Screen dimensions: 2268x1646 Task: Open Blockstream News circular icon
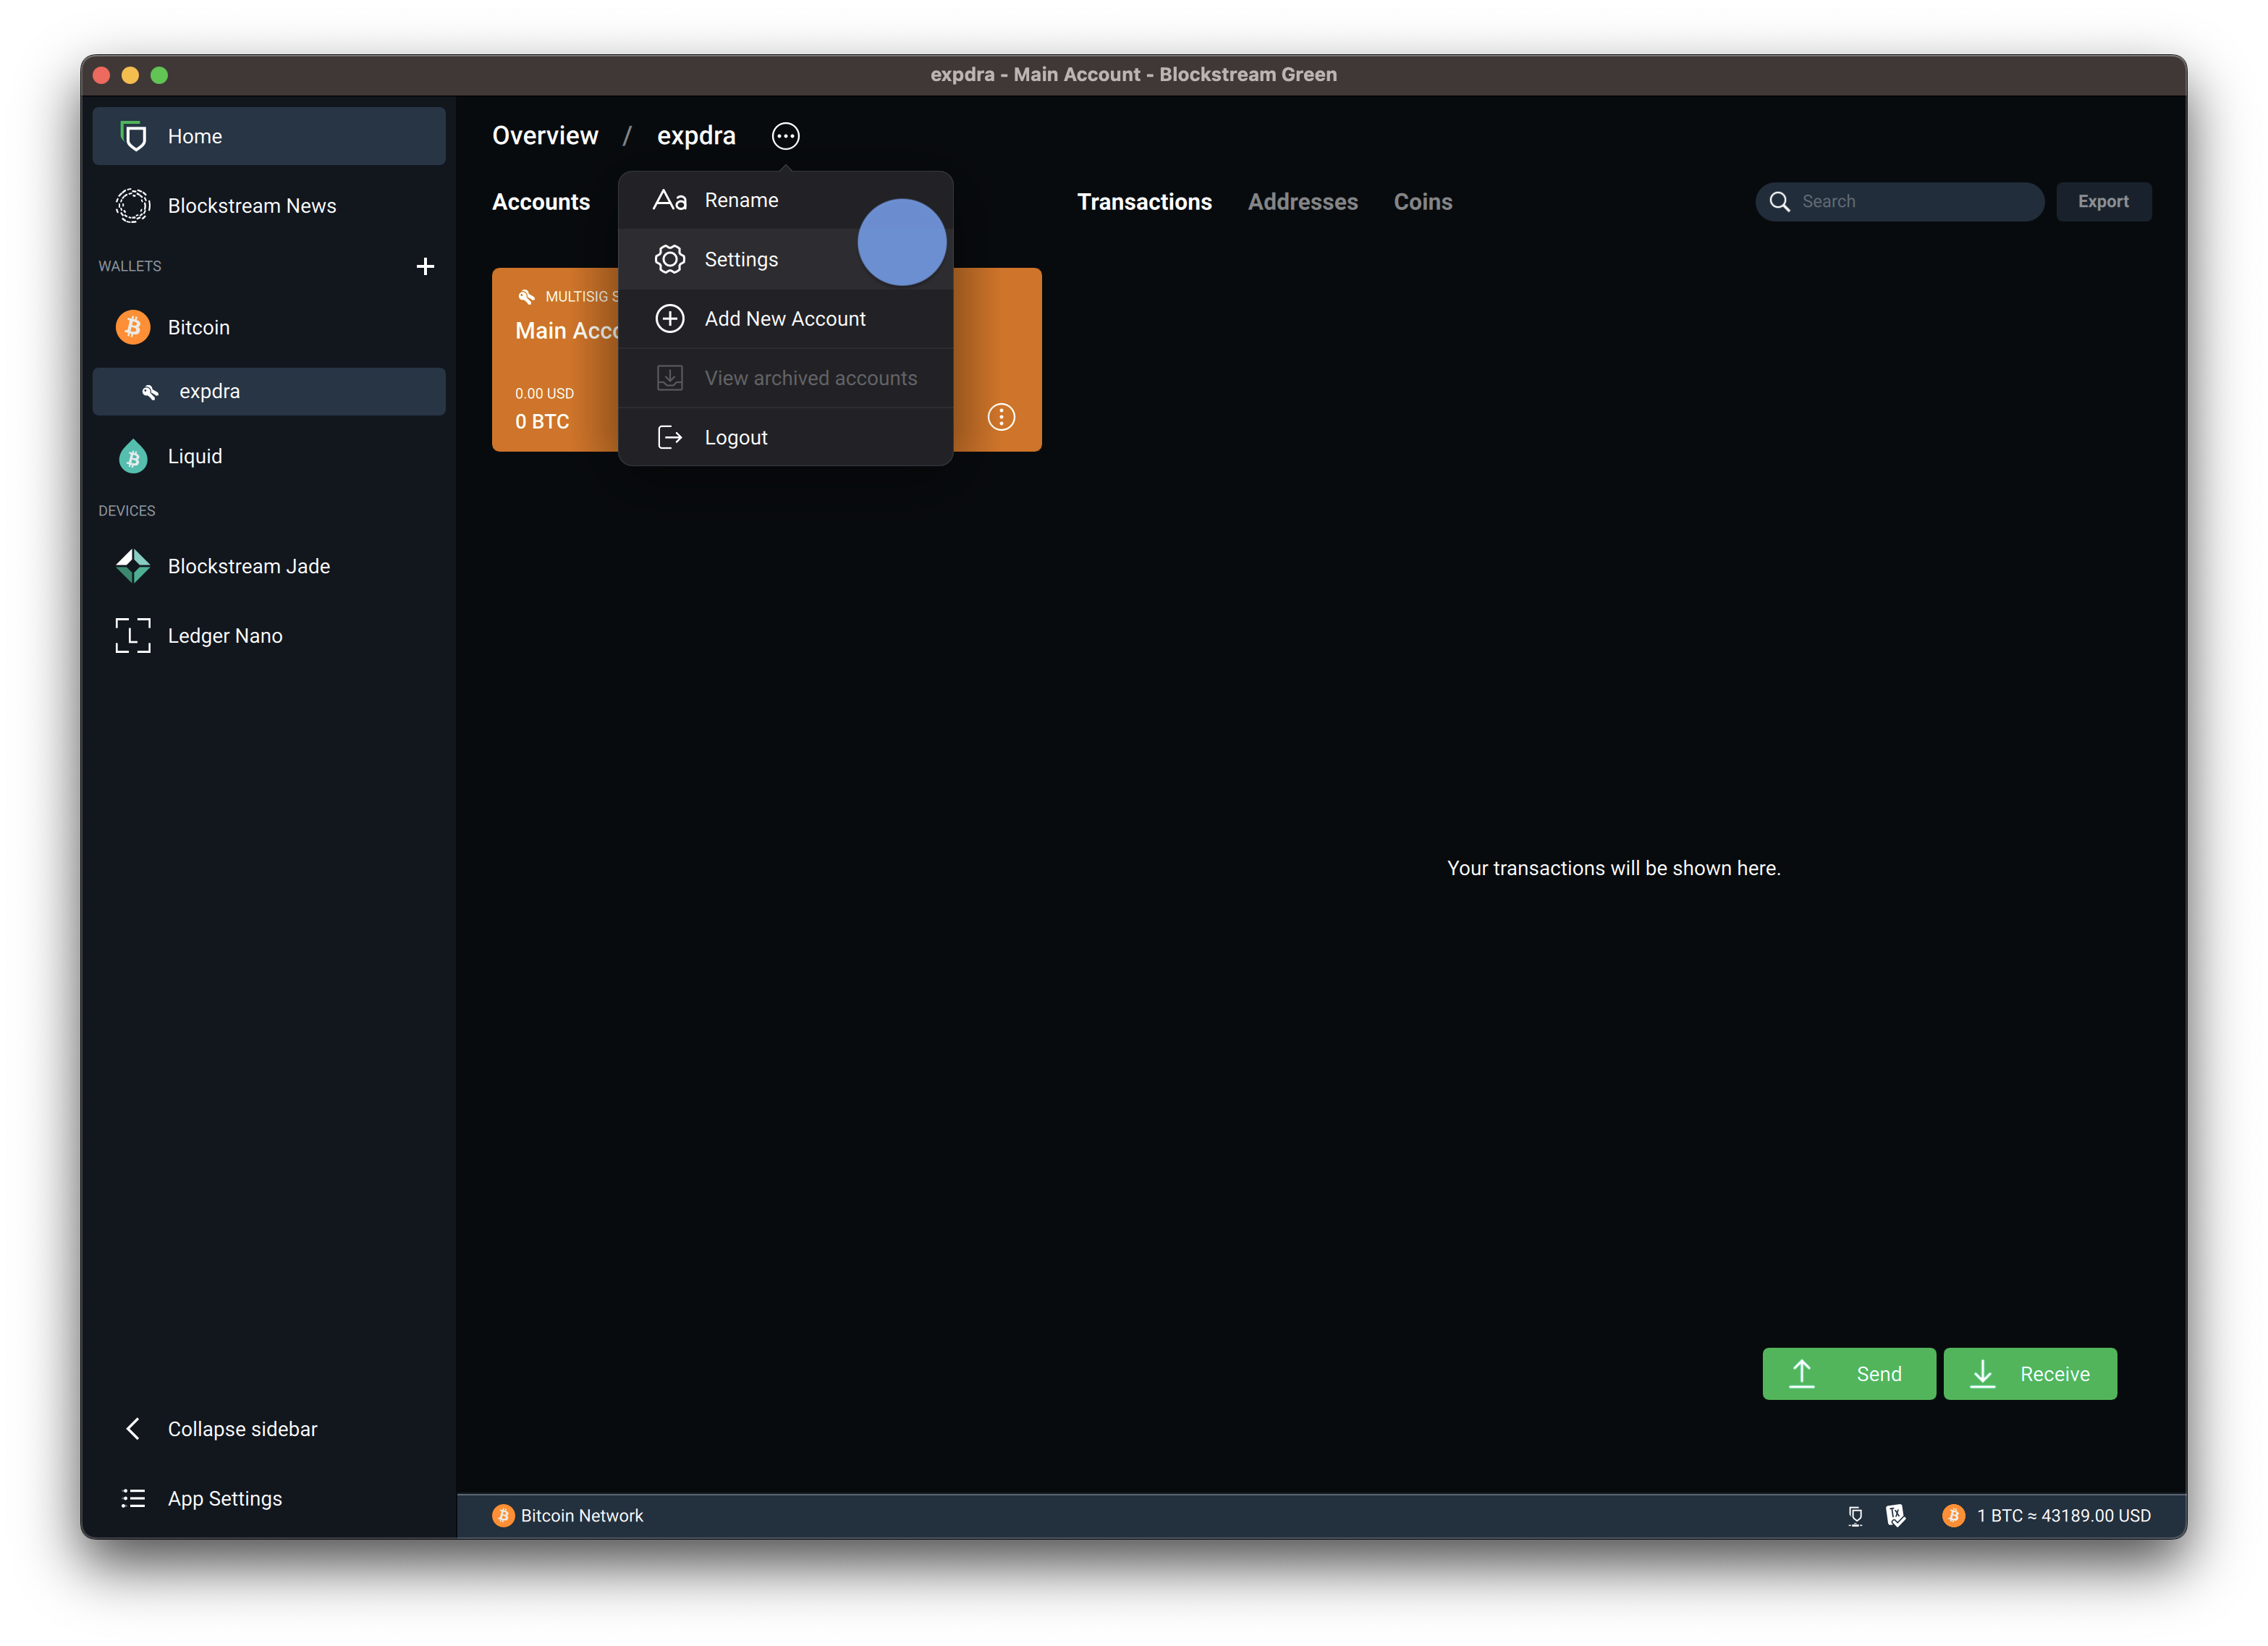coord(133,205)
